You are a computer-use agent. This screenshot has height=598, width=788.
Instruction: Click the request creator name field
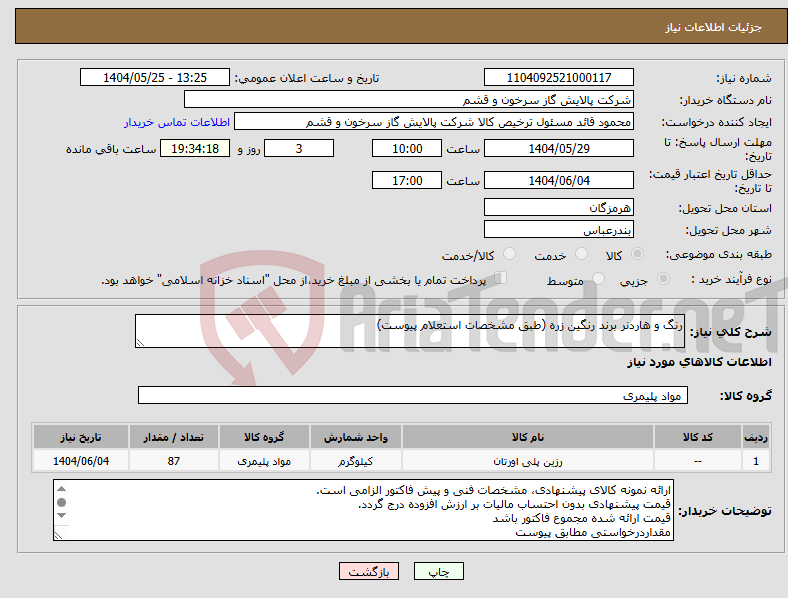coord(434,122)
